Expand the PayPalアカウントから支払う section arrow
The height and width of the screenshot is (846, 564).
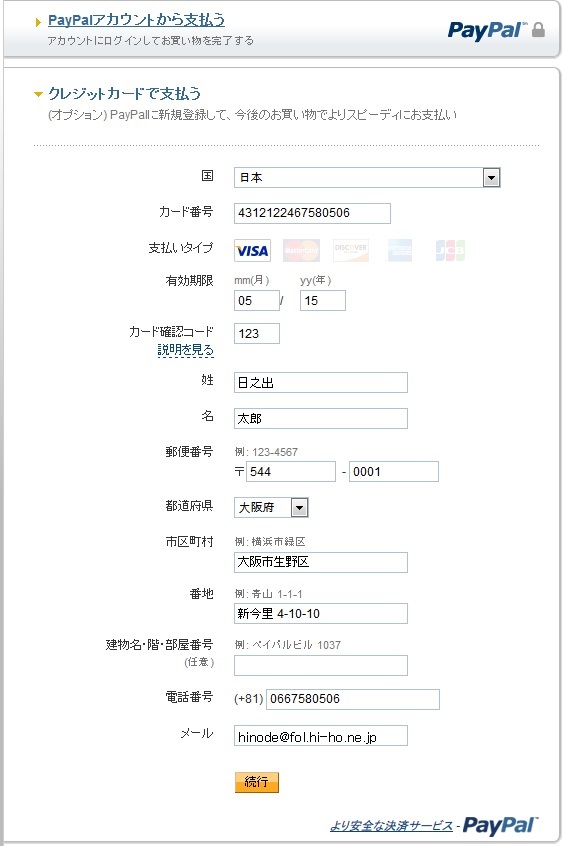tap(38, 22)
